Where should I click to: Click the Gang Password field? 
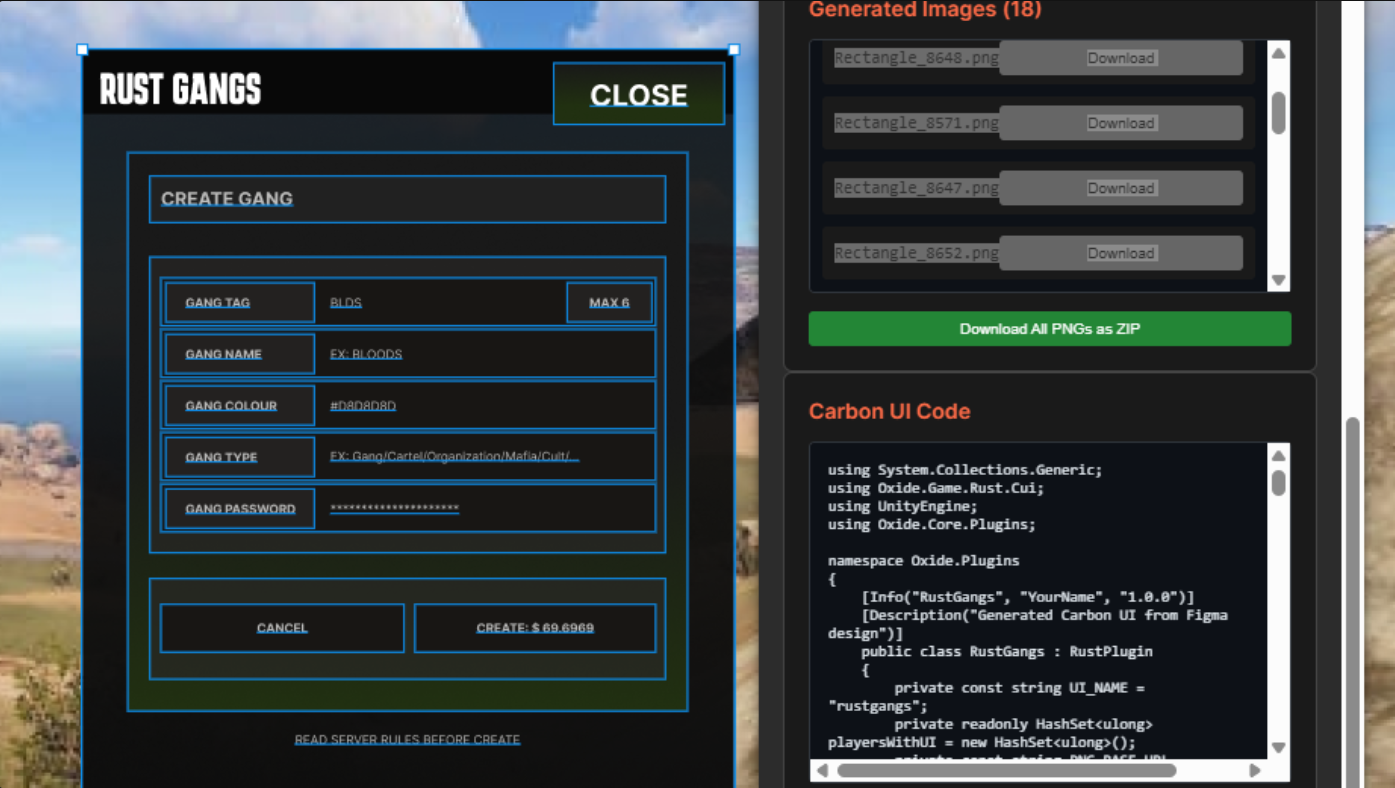point(485,509)
